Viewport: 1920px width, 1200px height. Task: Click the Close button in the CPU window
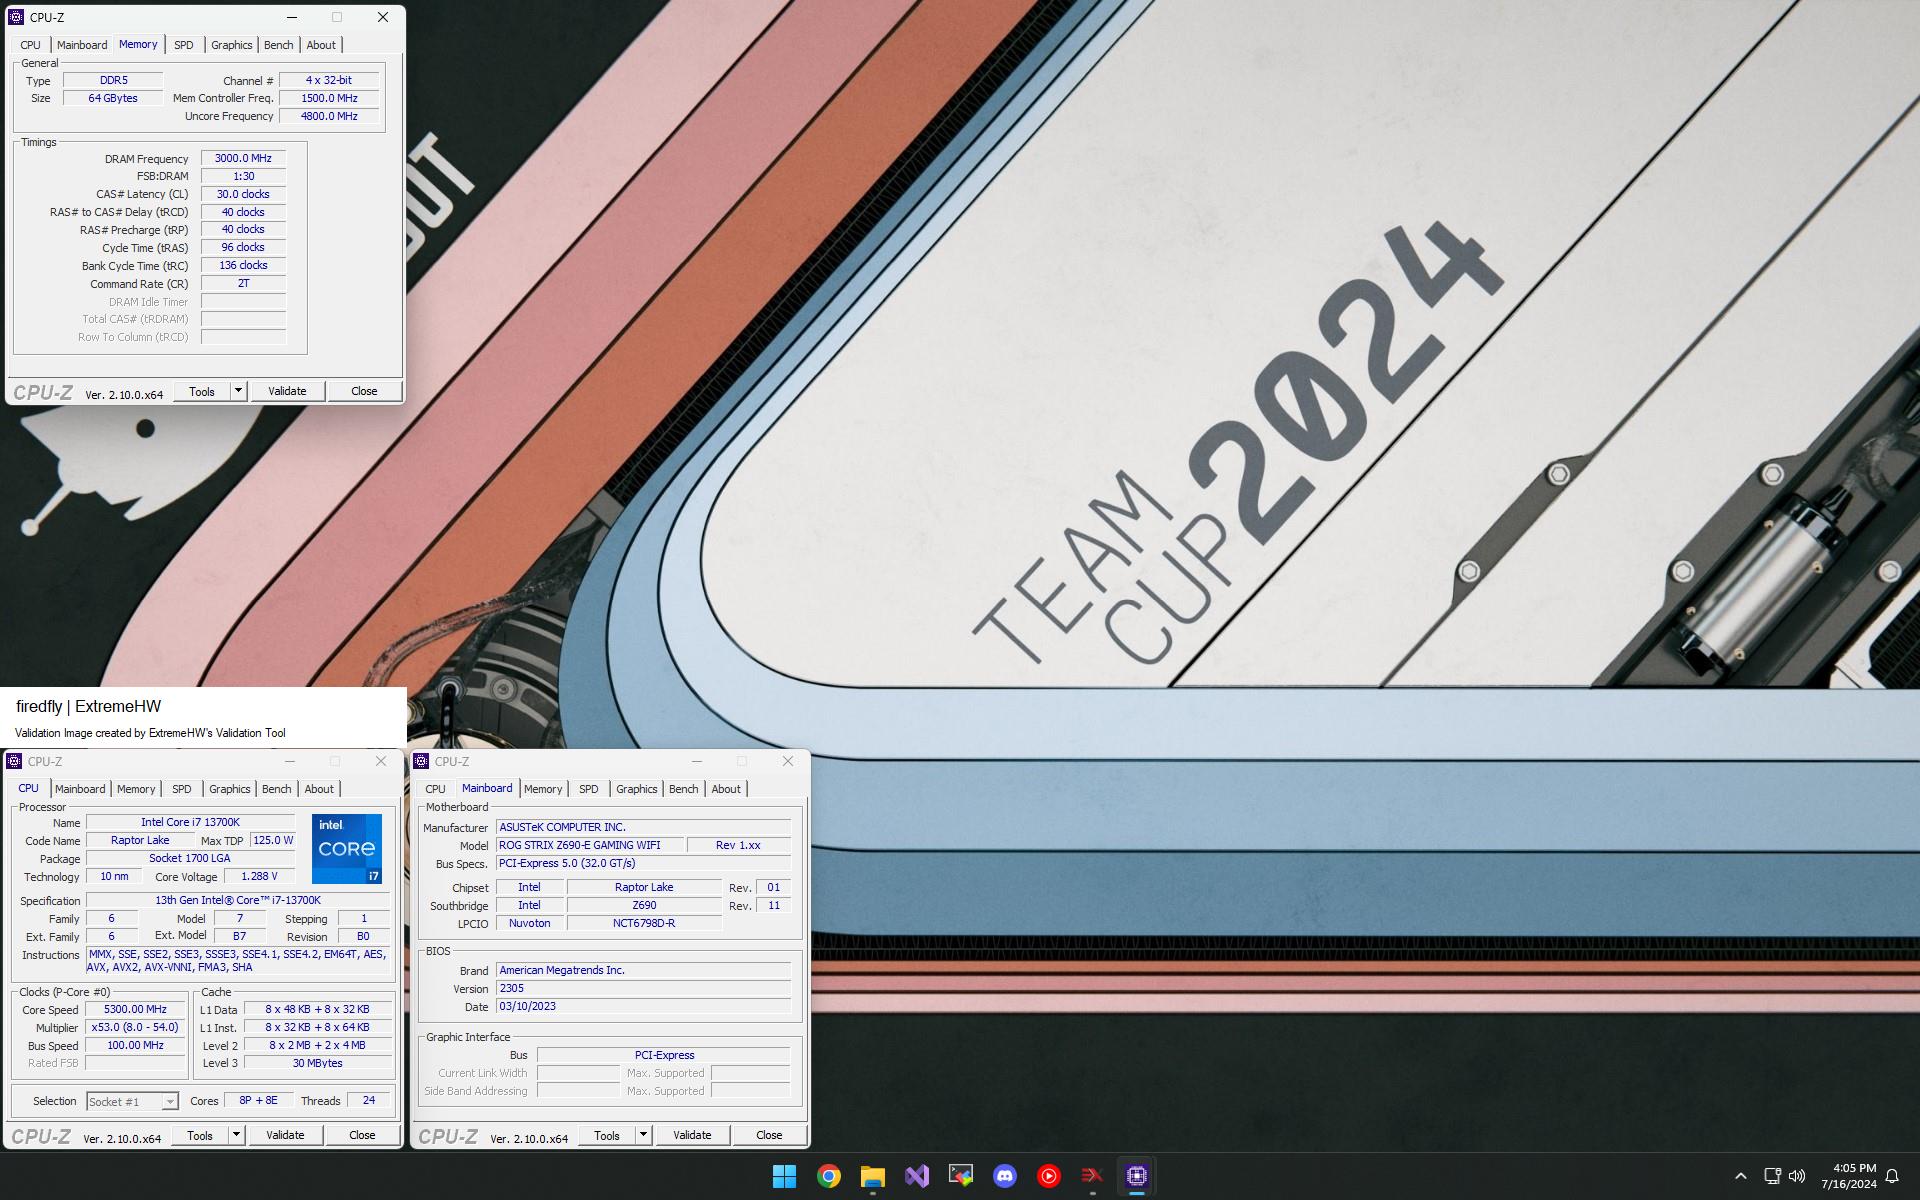[362, 1135]
